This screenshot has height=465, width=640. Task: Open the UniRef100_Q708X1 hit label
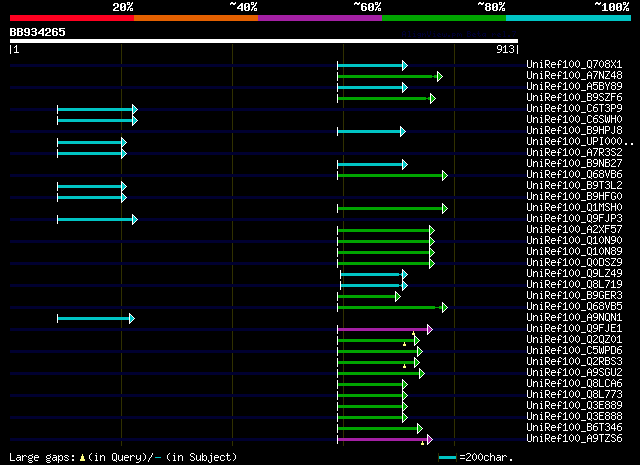coord(574,64)
